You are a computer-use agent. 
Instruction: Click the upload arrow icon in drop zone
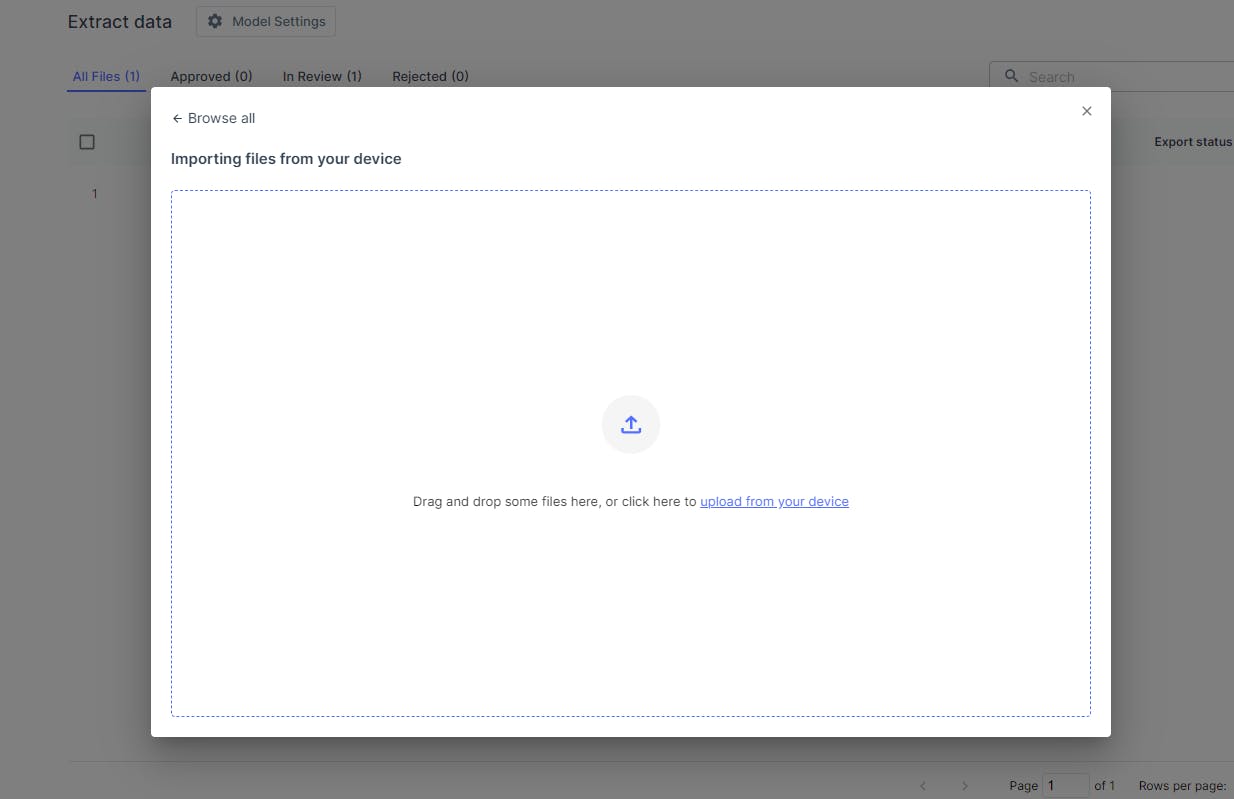(631, 425)
